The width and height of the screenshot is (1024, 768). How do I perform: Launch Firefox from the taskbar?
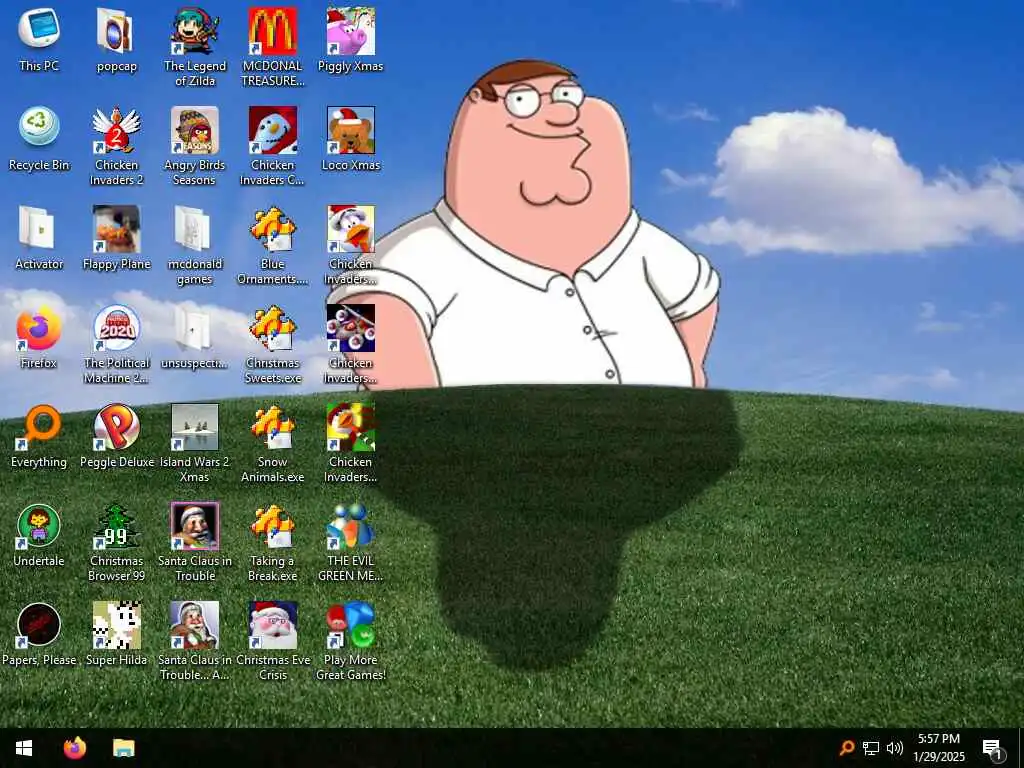tap(74, 748)
